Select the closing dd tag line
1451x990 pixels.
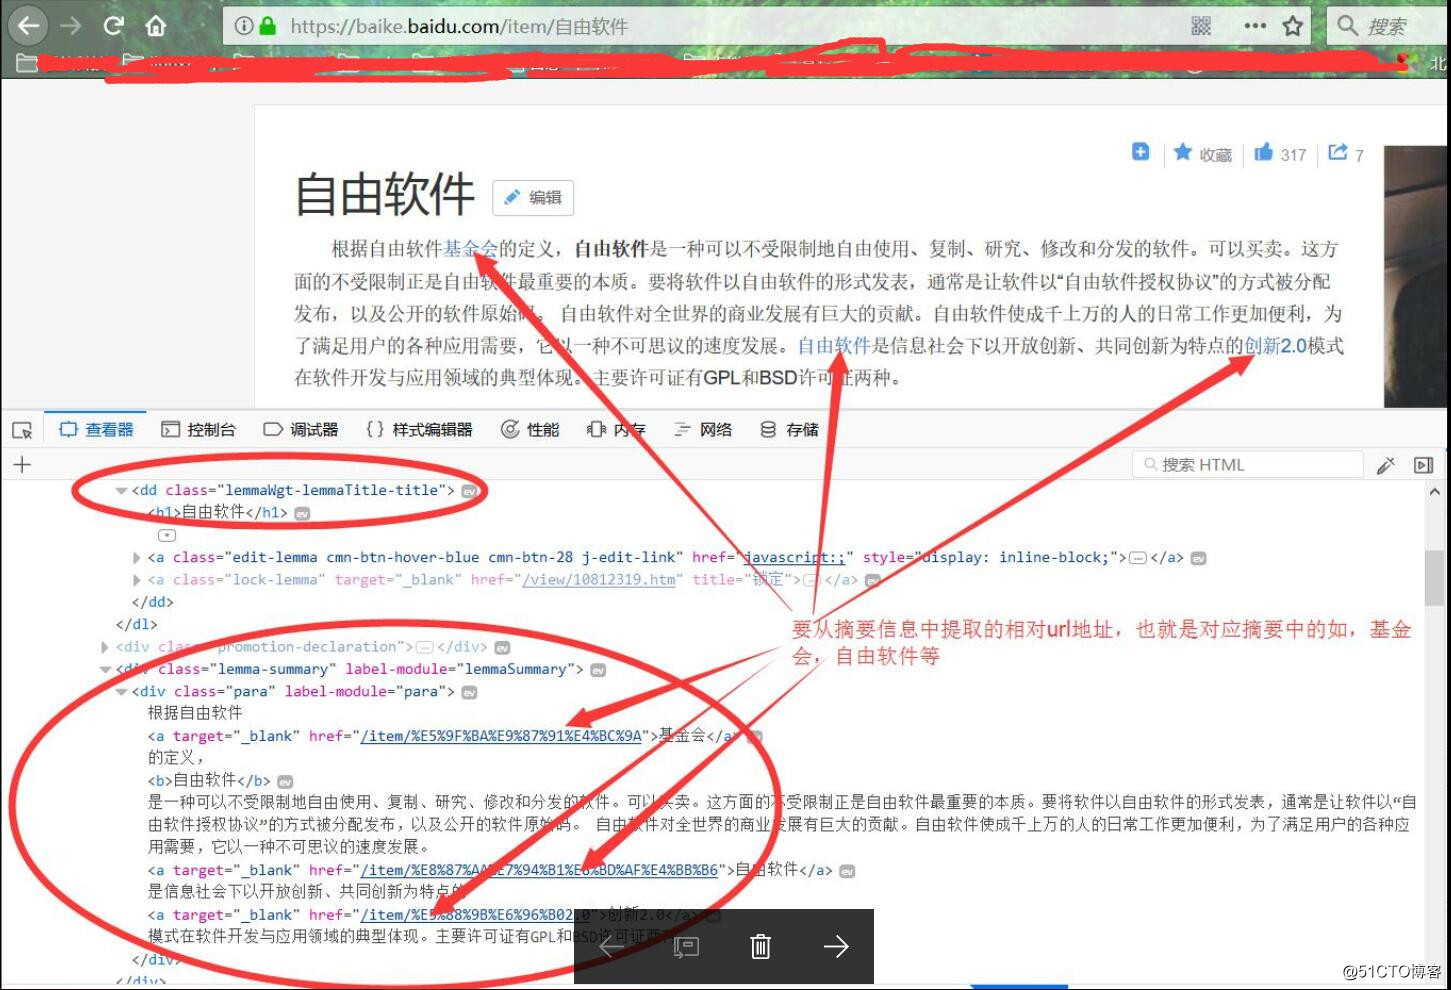tap(153, 602)
